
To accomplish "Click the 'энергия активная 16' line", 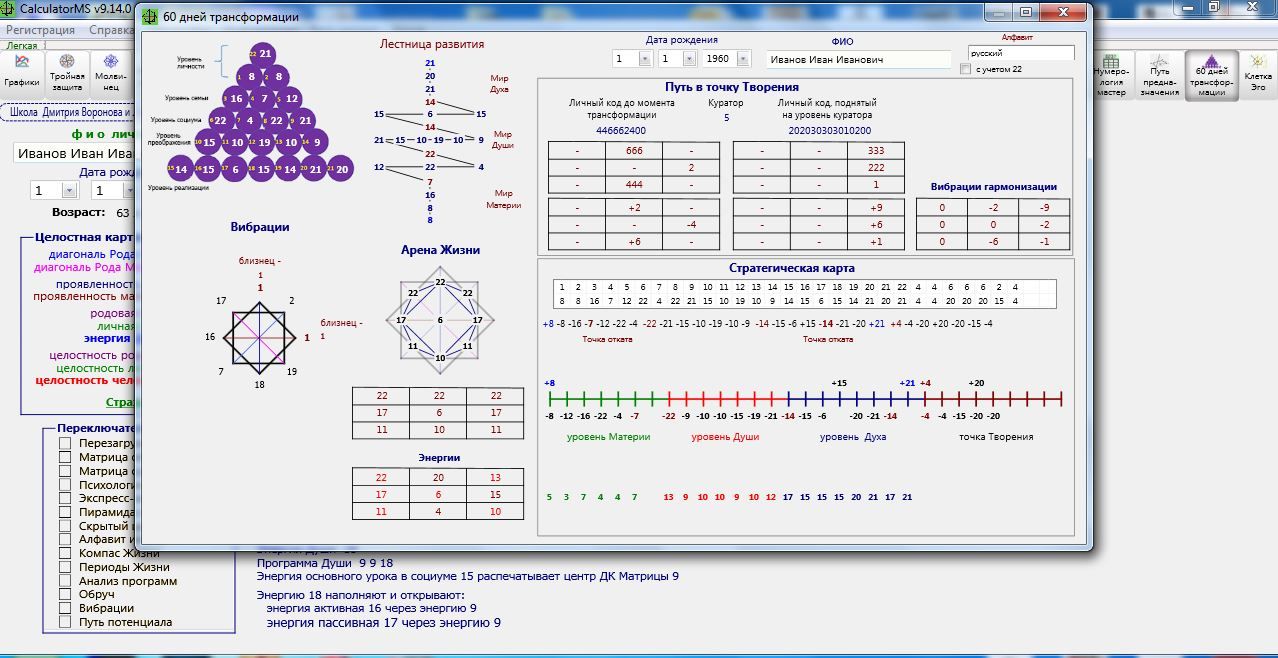I will (x=371, y=608).
